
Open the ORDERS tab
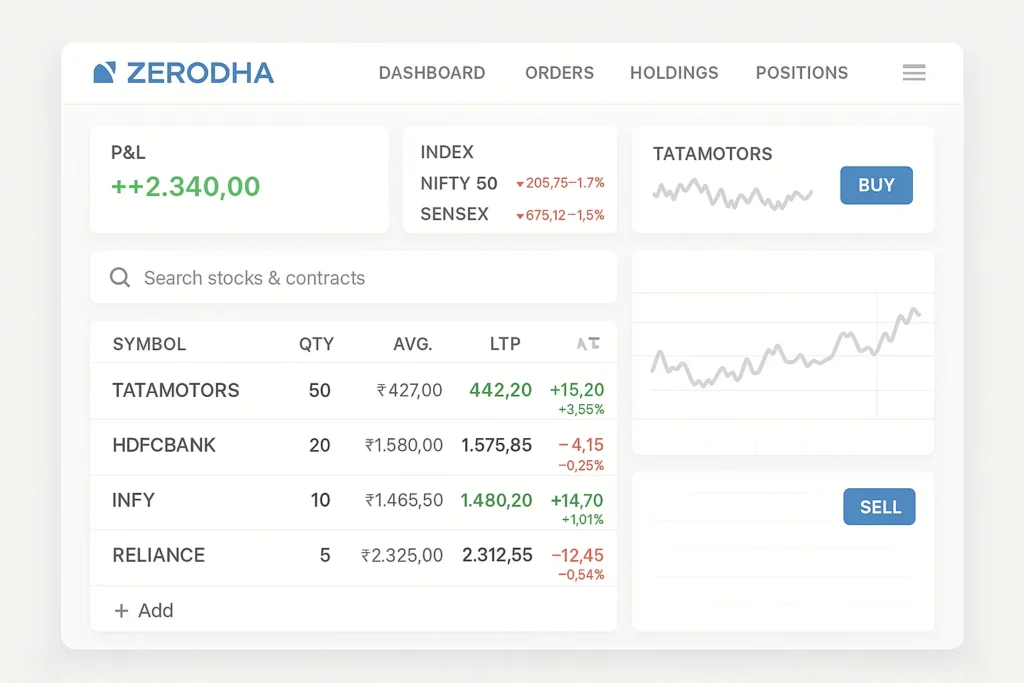point(559,72)
